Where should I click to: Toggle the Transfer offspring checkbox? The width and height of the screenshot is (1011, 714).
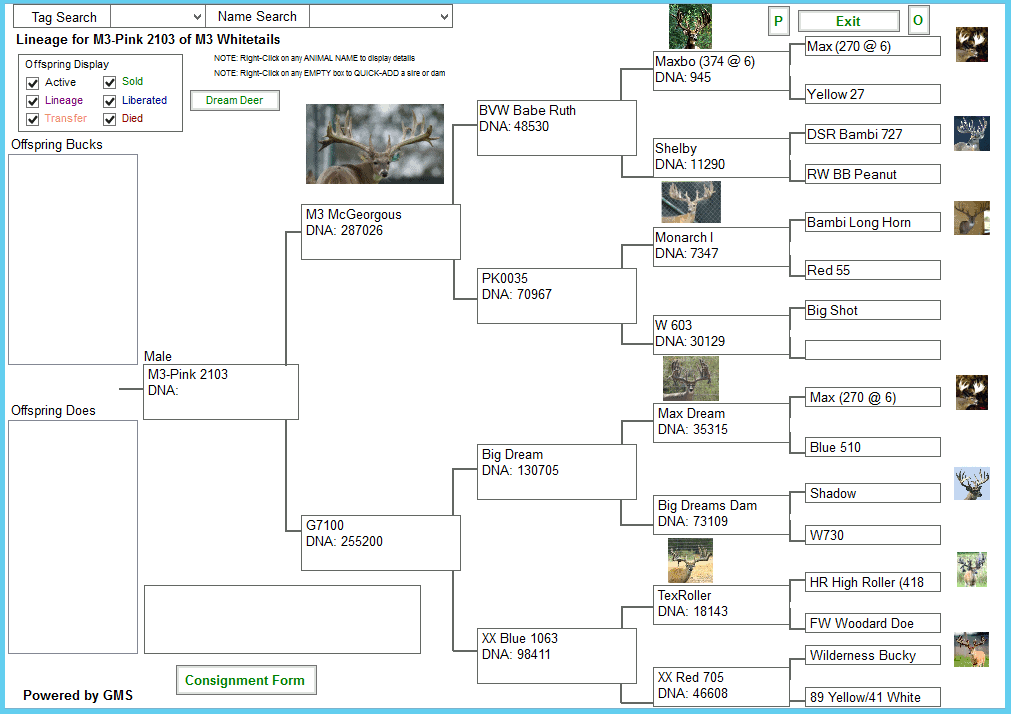(33, 119)
